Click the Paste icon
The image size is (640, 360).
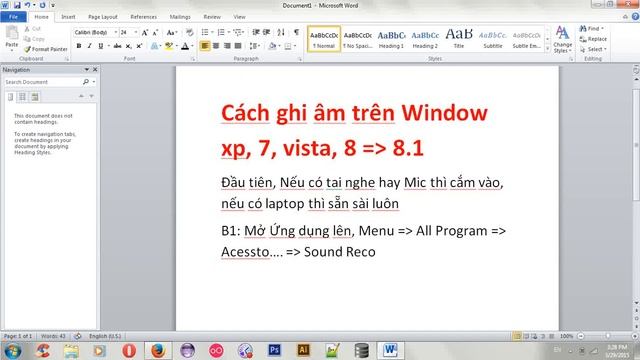click(12, 33)
